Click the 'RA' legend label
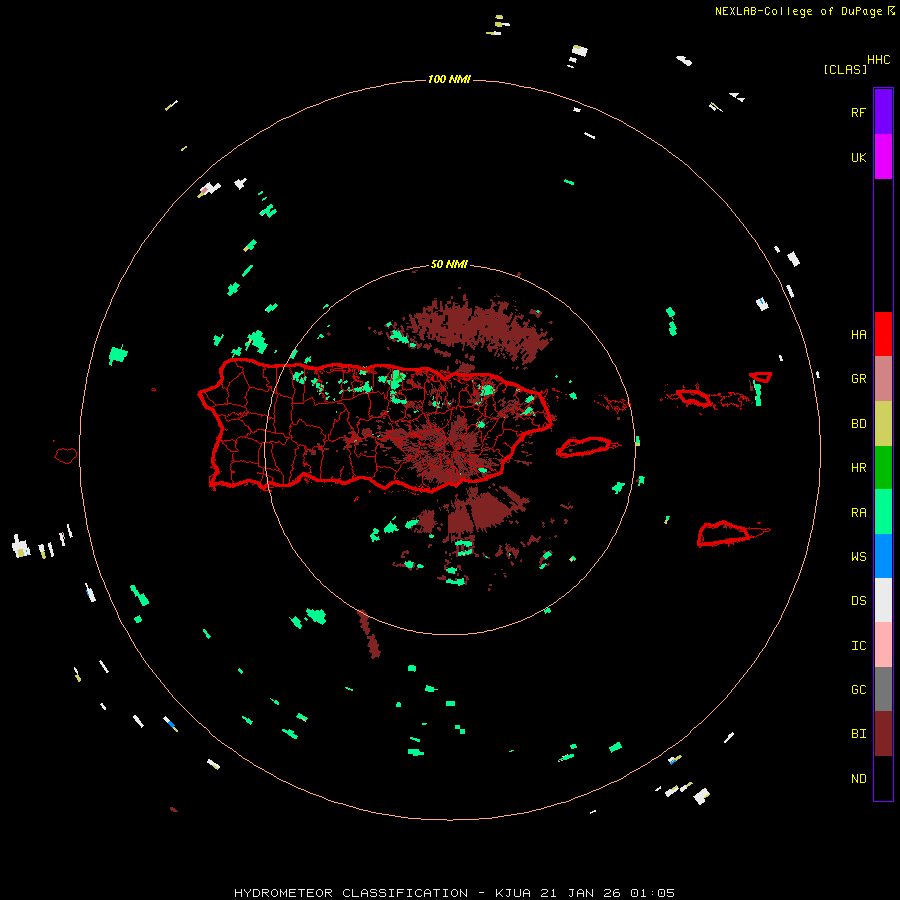The height and width of the screenshot is (900, 900). (x=858, y=513)
